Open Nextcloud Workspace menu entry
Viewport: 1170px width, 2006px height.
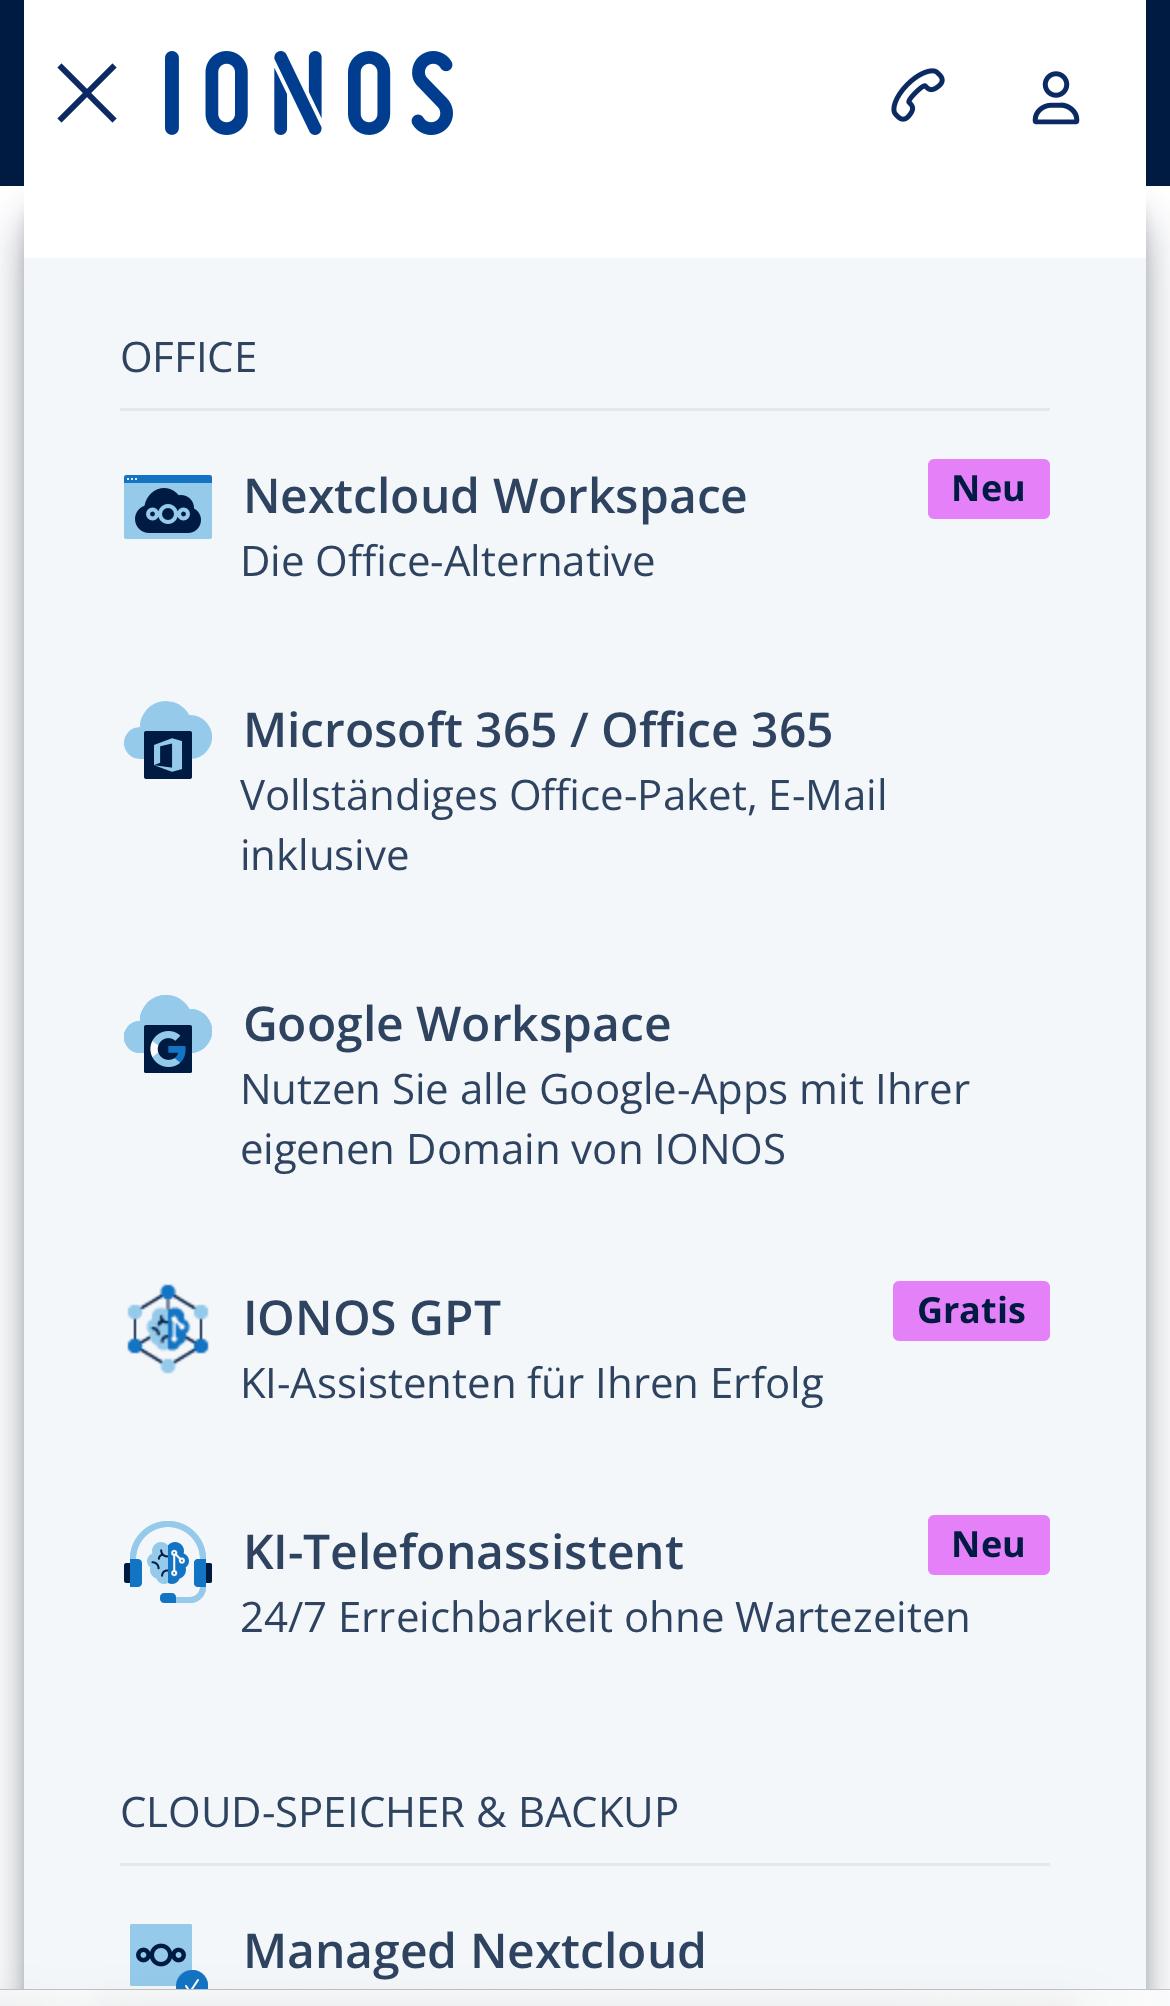click(495, 497)
